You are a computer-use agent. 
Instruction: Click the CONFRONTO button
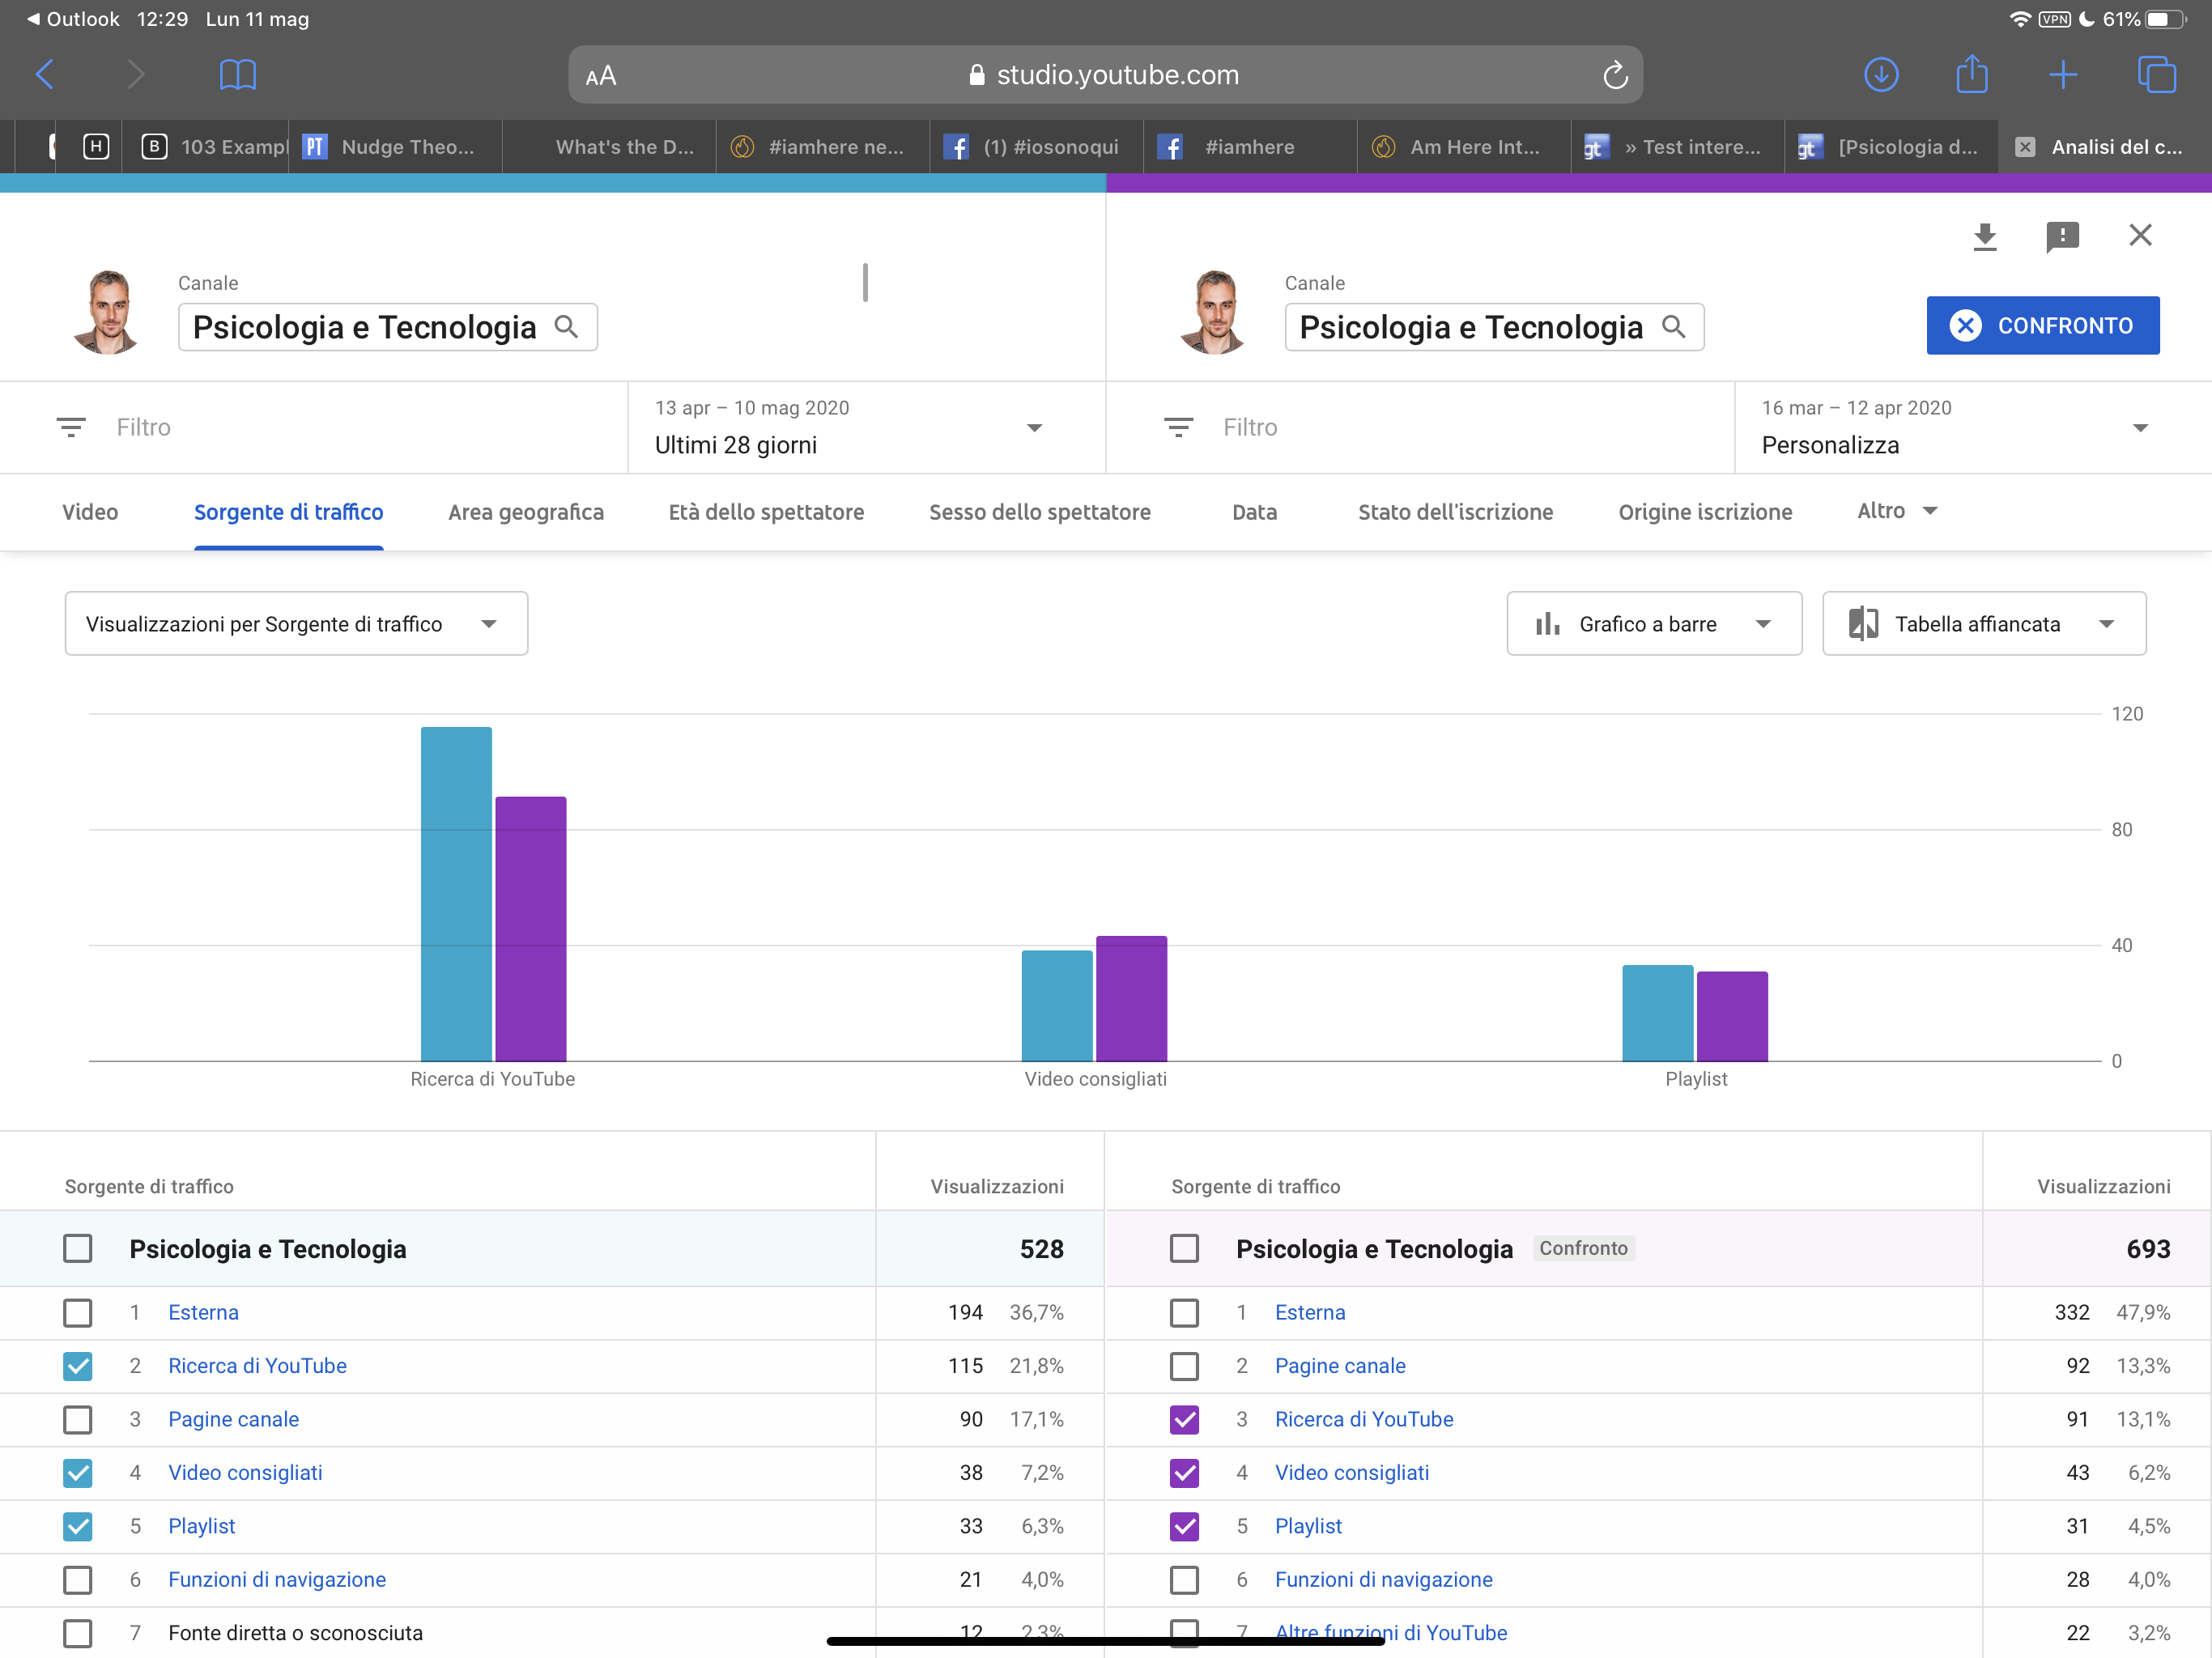(x=2042, y=325)
